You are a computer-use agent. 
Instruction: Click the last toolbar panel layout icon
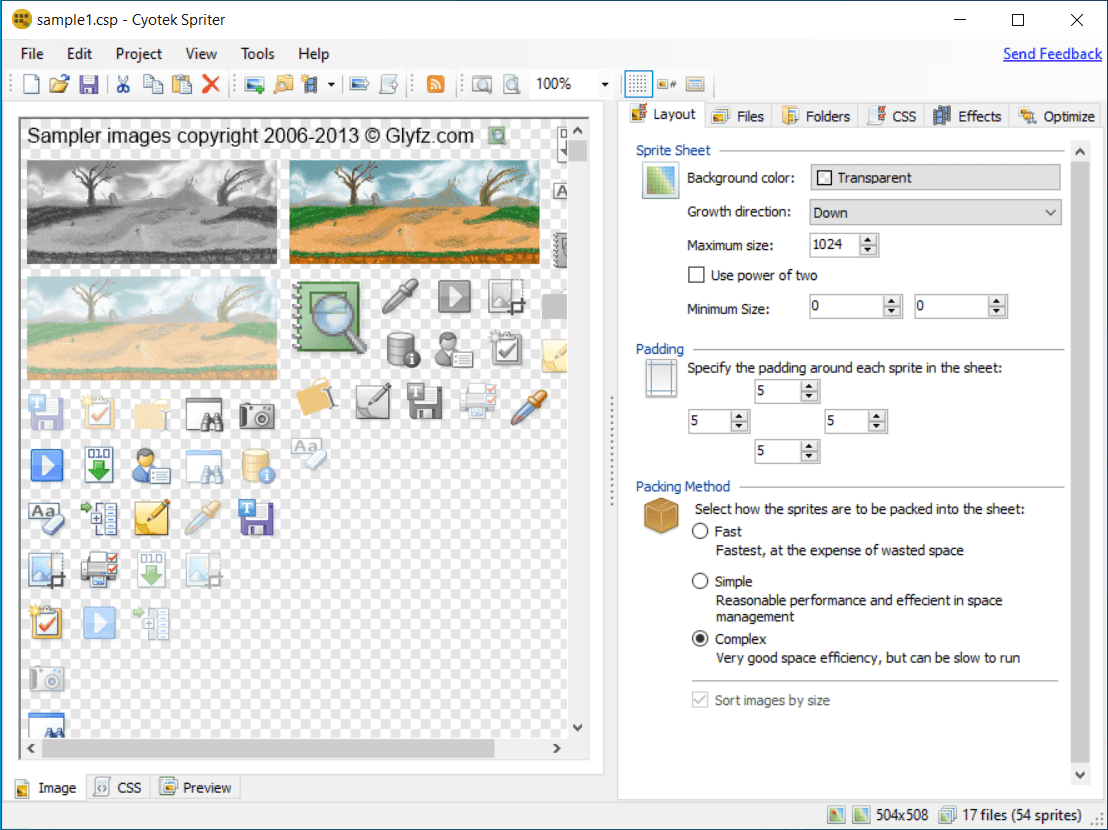(x=695, y=84)
